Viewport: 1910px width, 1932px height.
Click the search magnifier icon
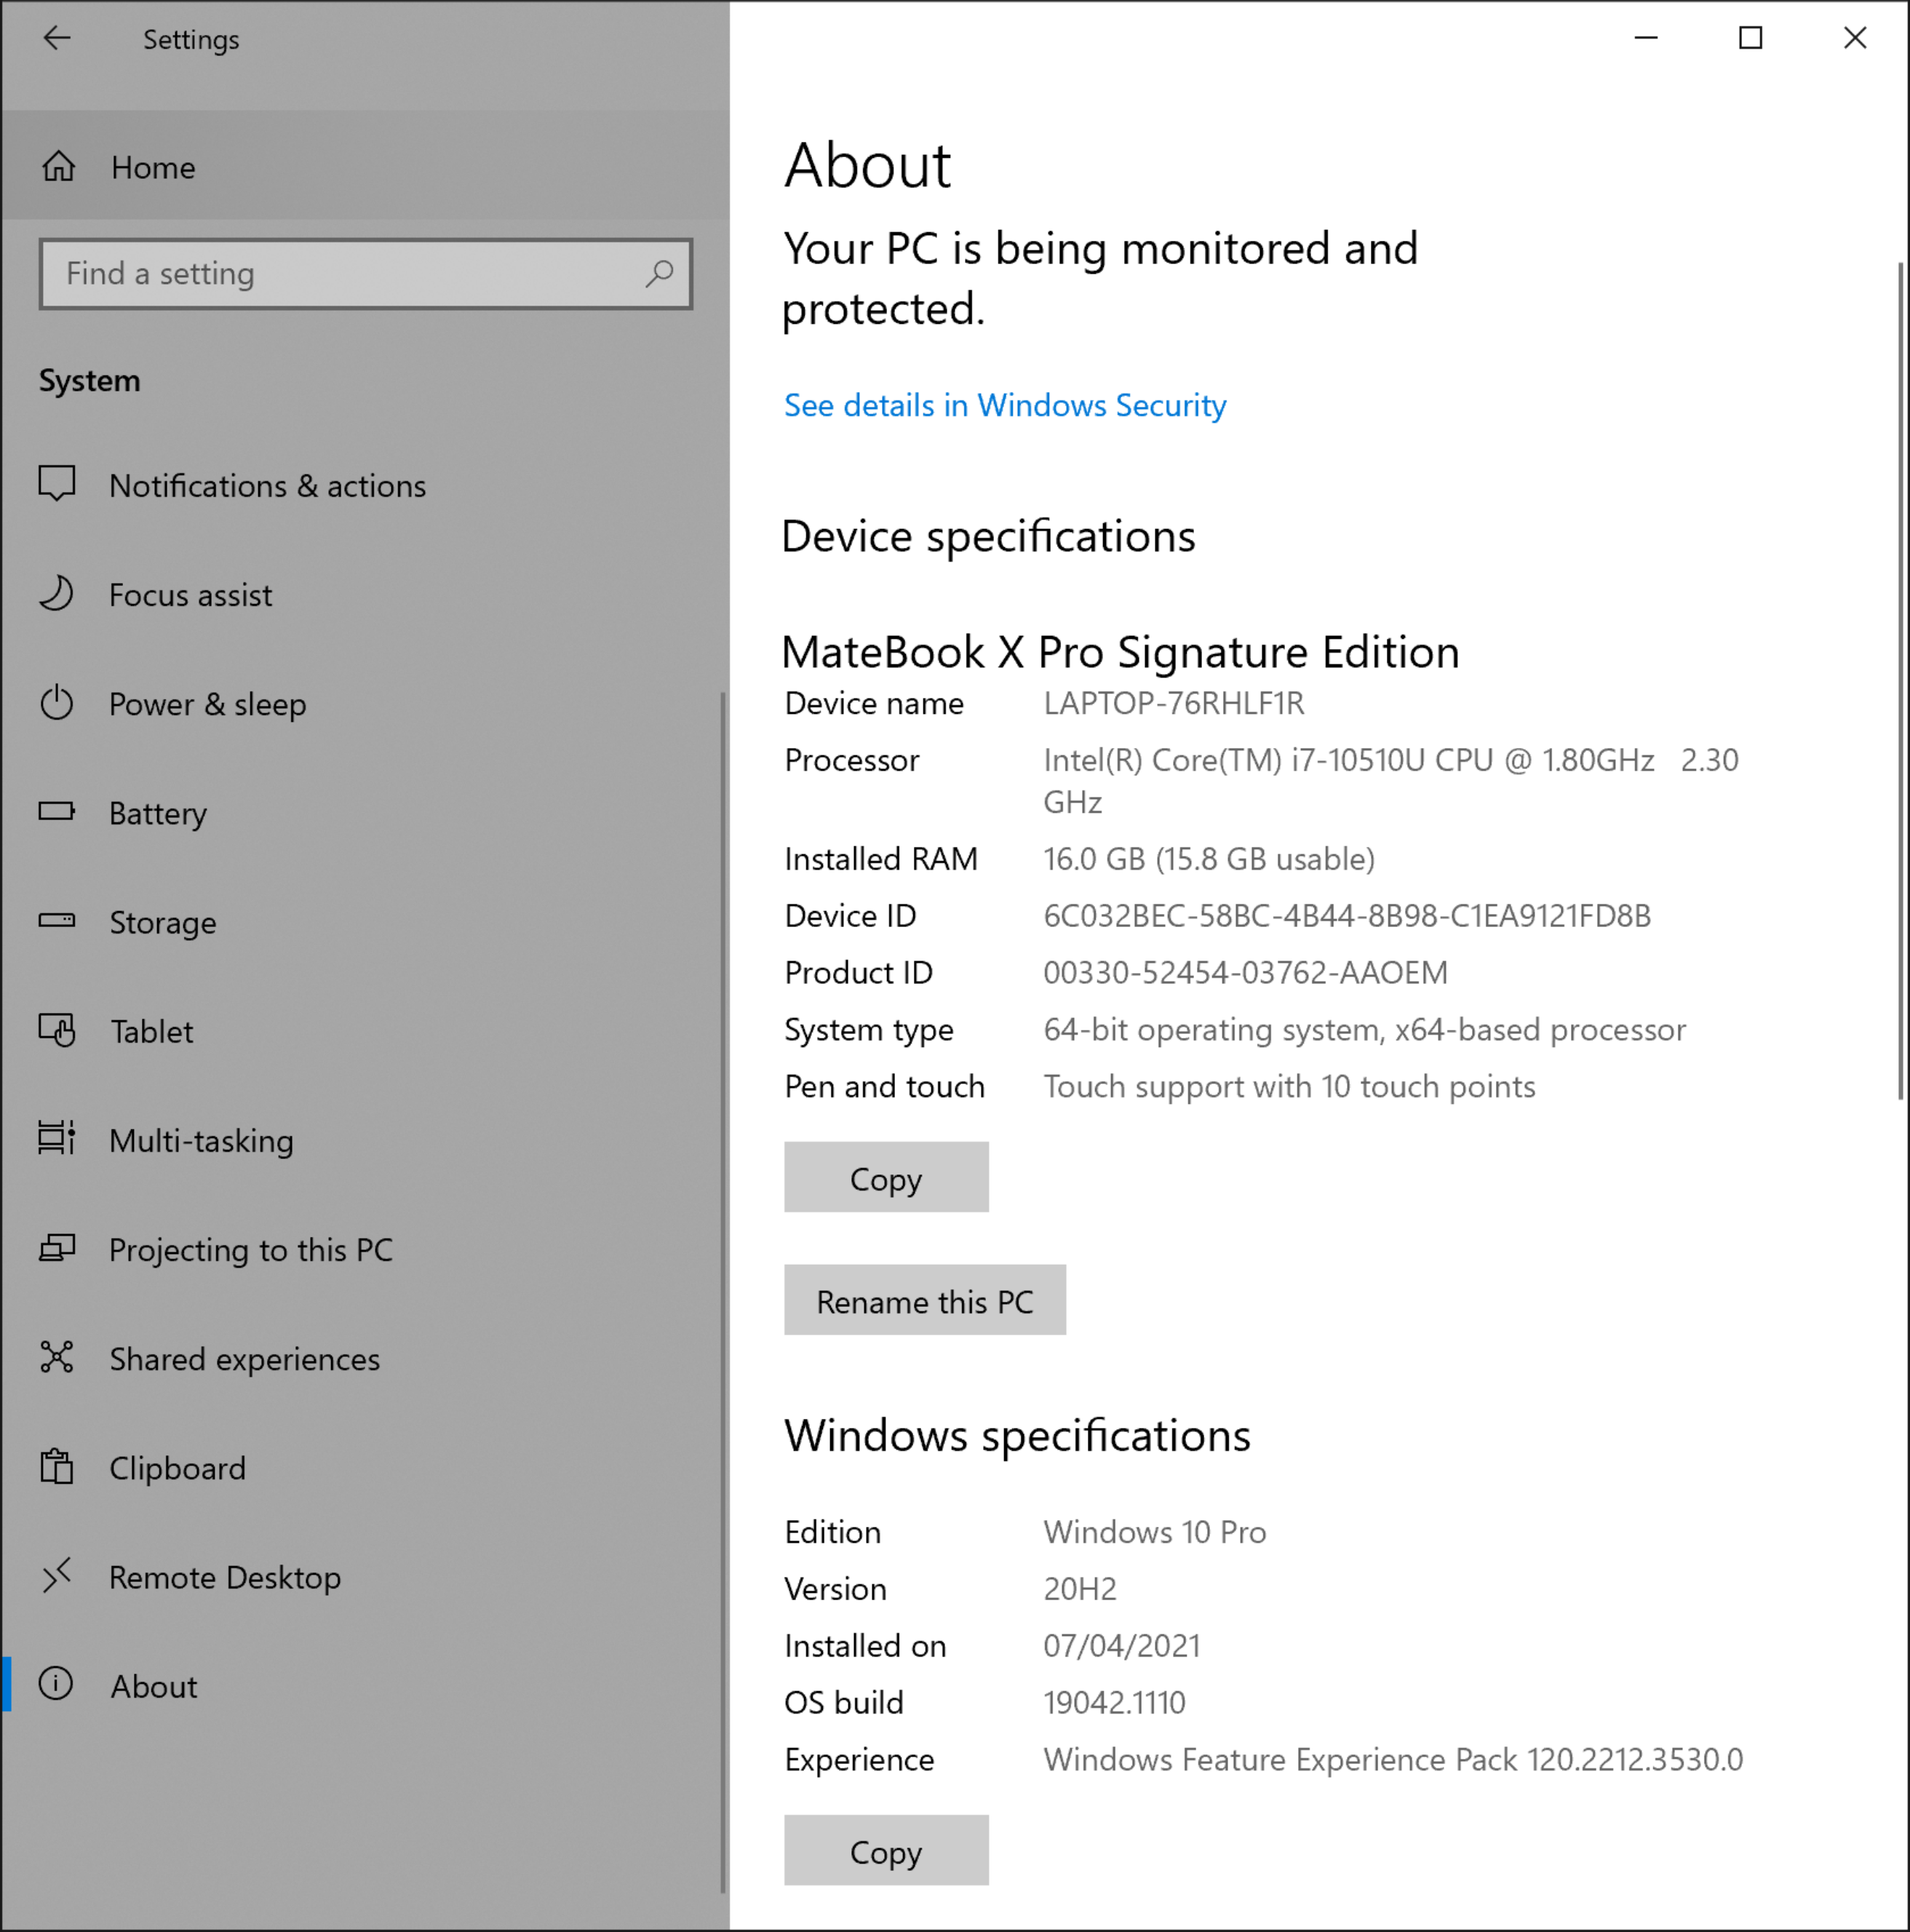coord(659,273)
